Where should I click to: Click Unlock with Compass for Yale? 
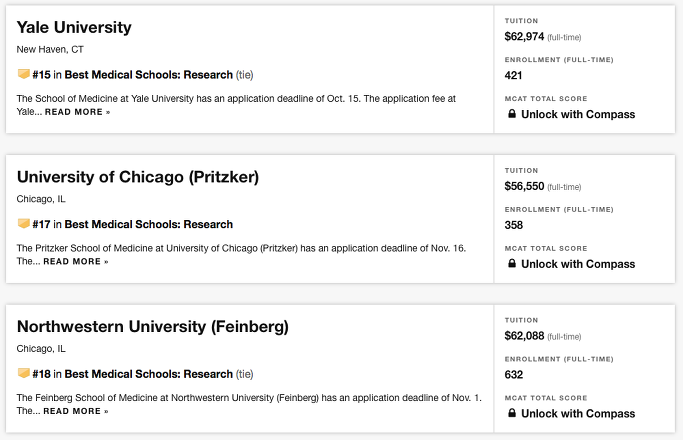coord(578,114)
